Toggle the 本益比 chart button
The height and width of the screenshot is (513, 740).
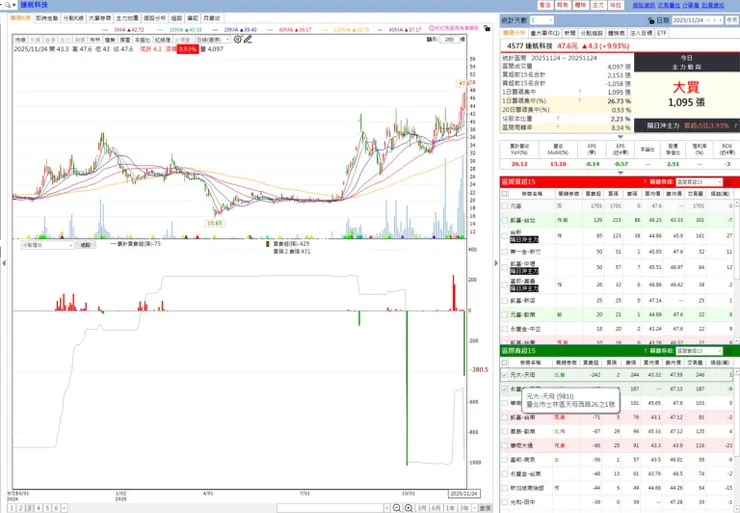point(142,40)
